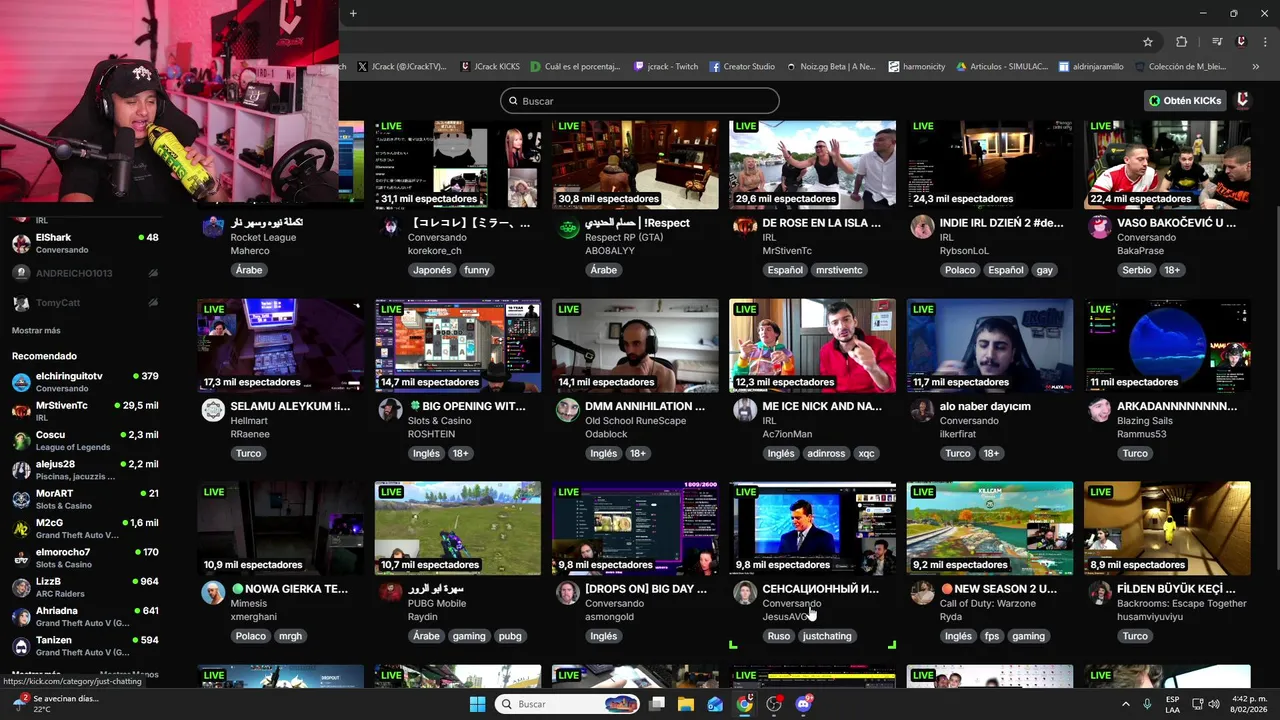Switch the ESP LAA input language indicator

1172,704
